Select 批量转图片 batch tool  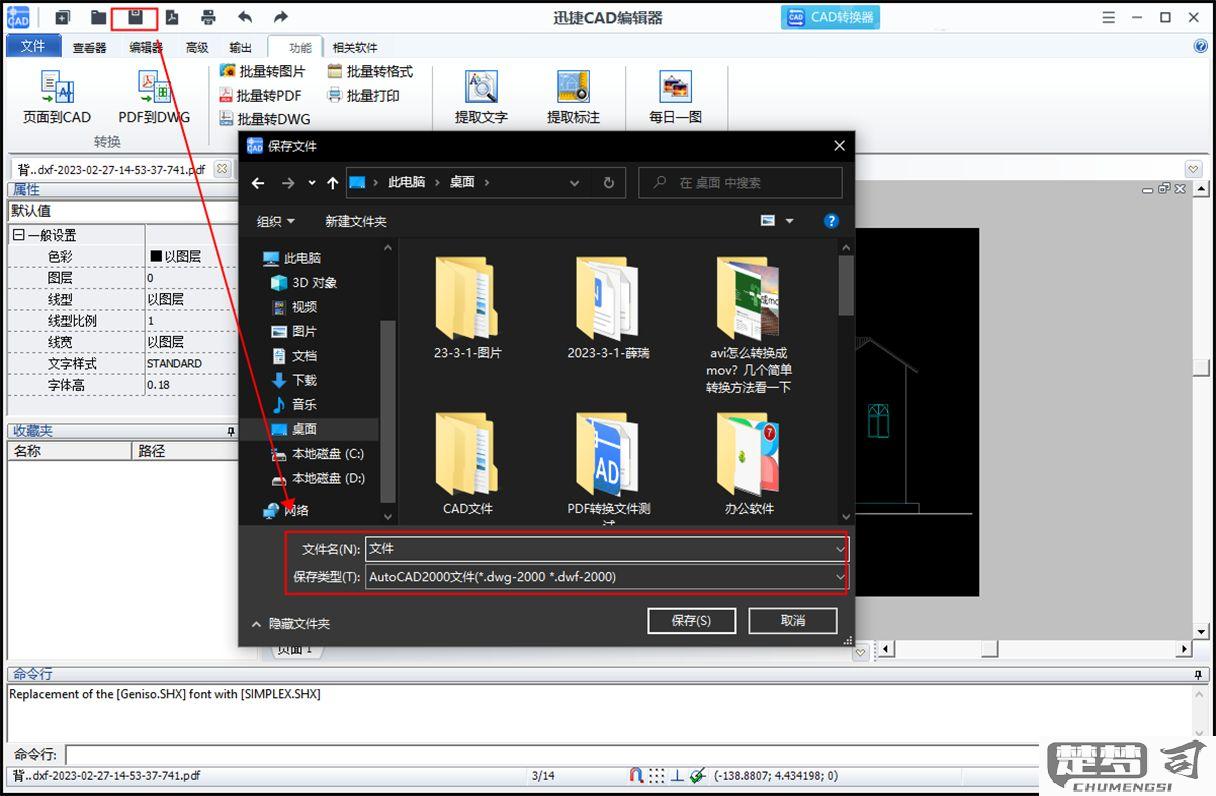point(262,71)
